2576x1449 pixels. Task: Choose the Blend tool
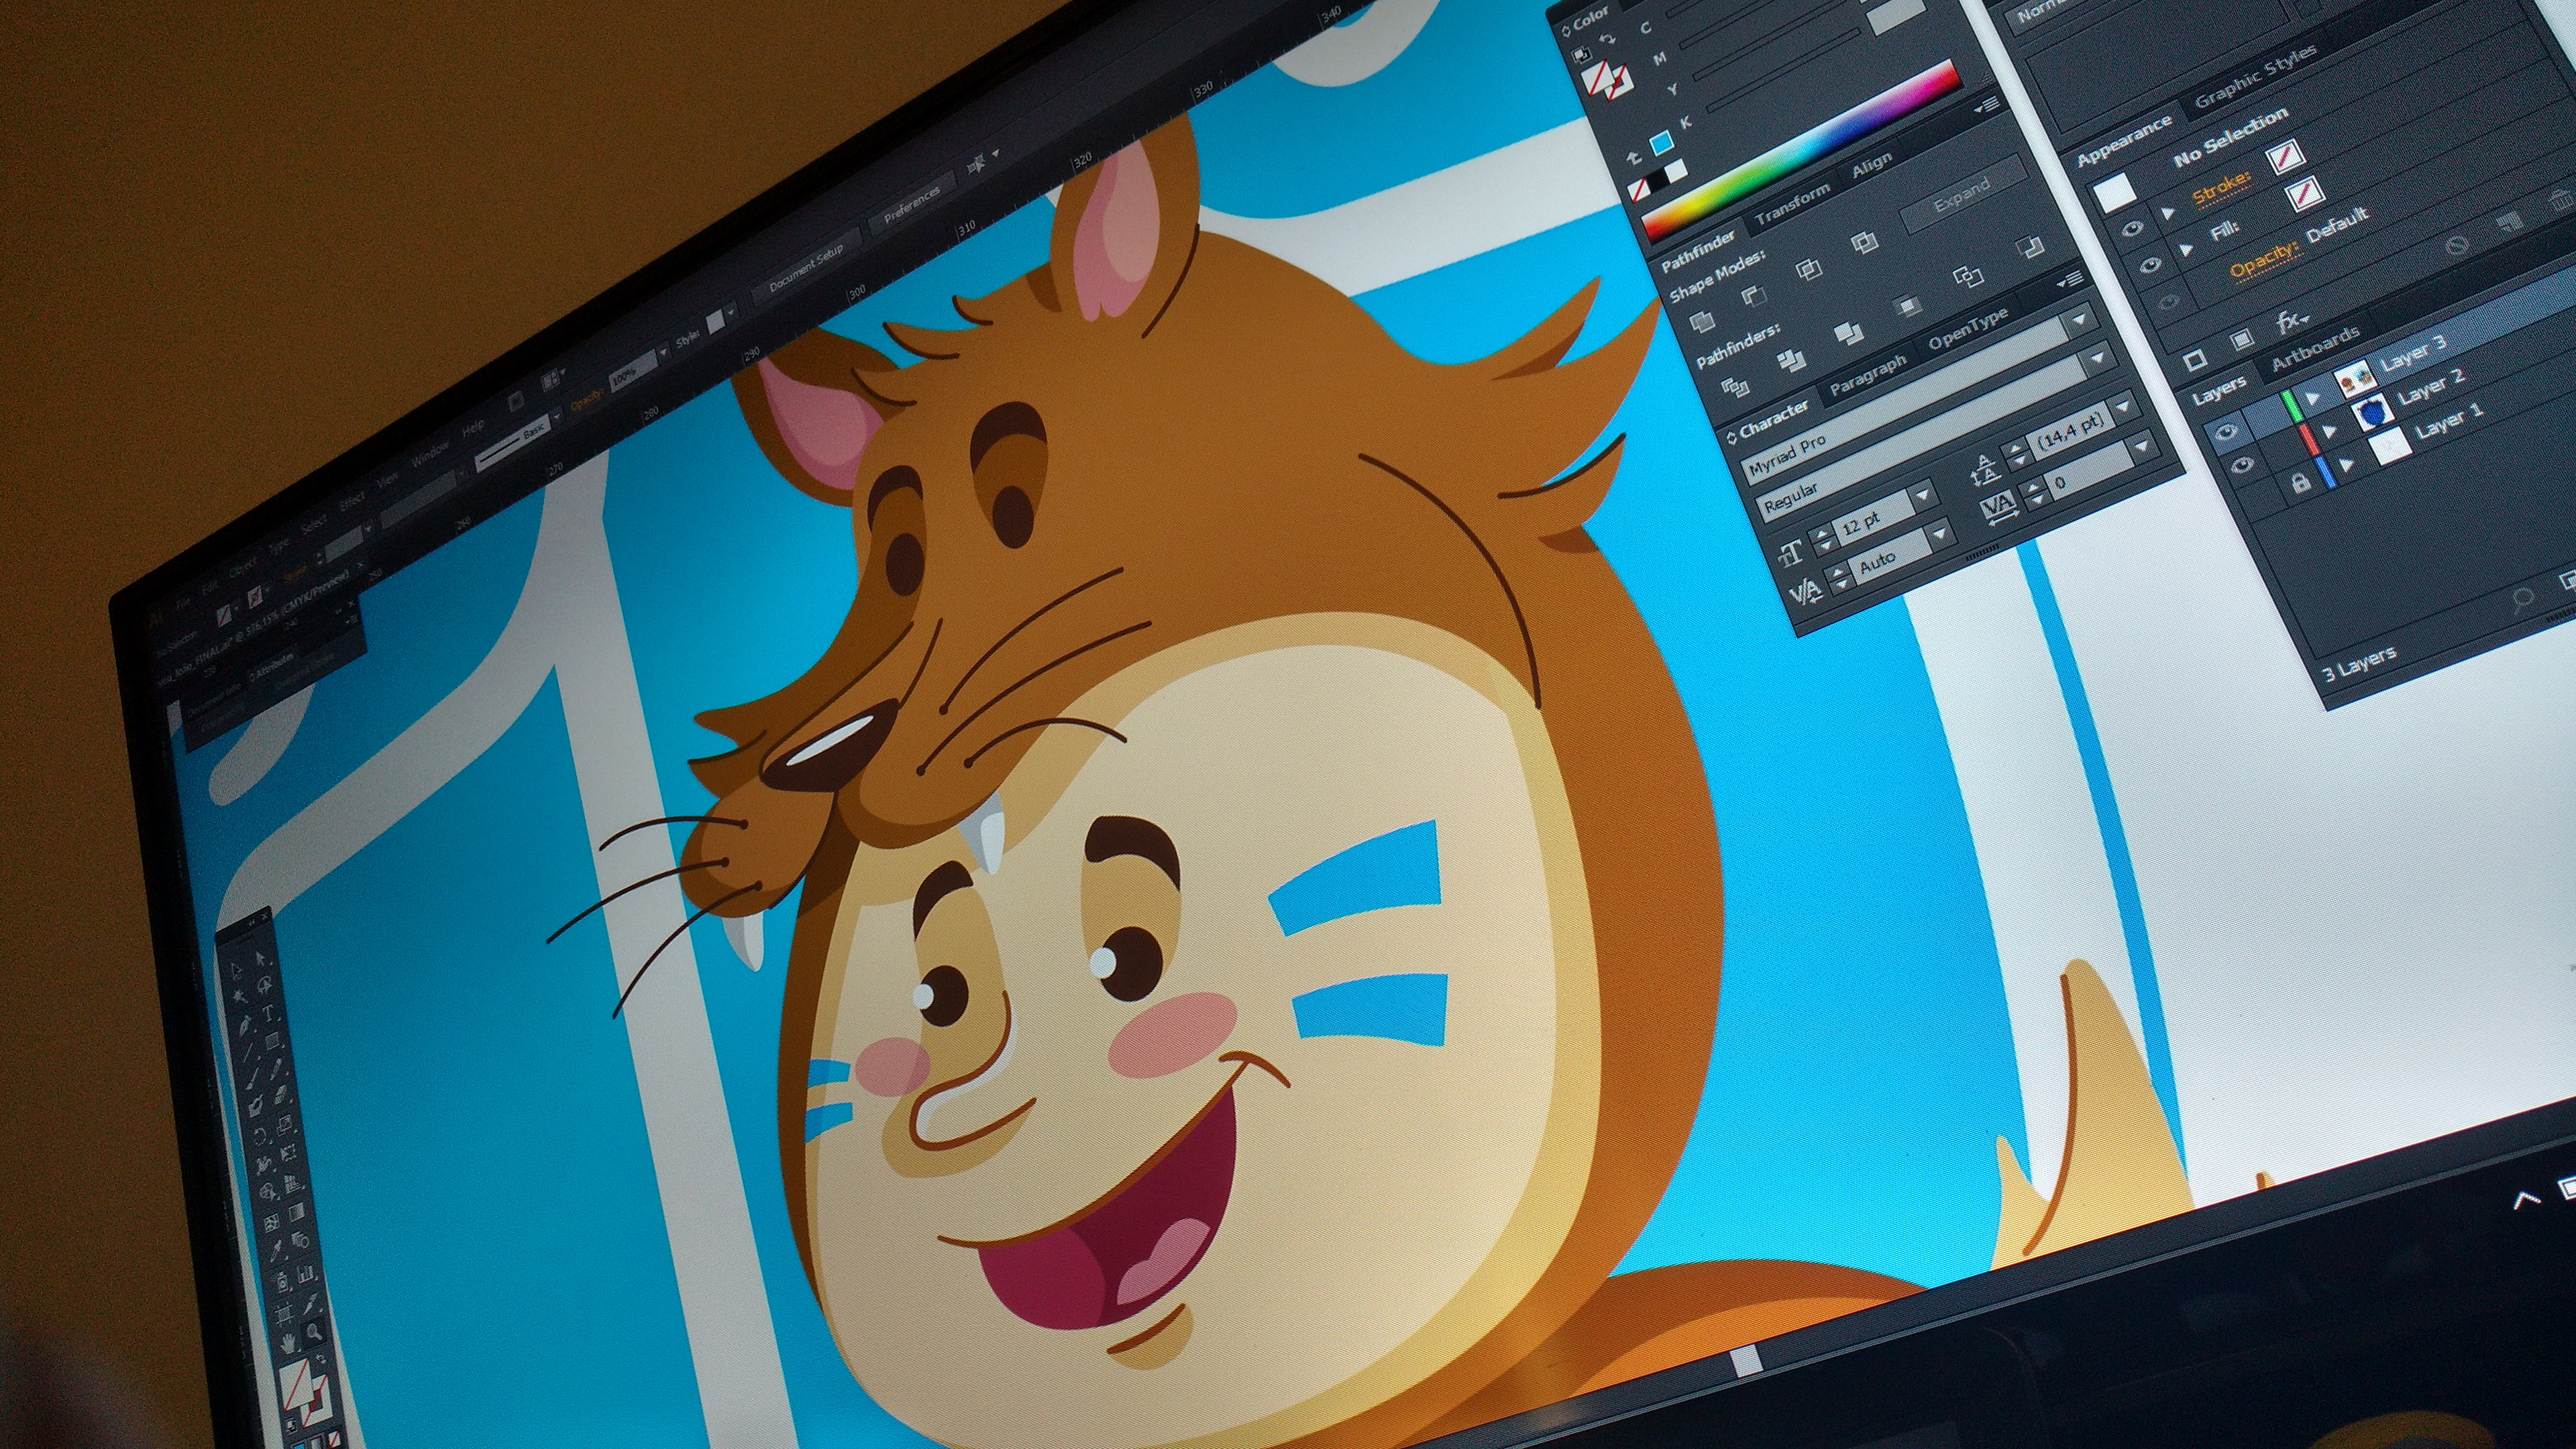[x=301, y=1240]
